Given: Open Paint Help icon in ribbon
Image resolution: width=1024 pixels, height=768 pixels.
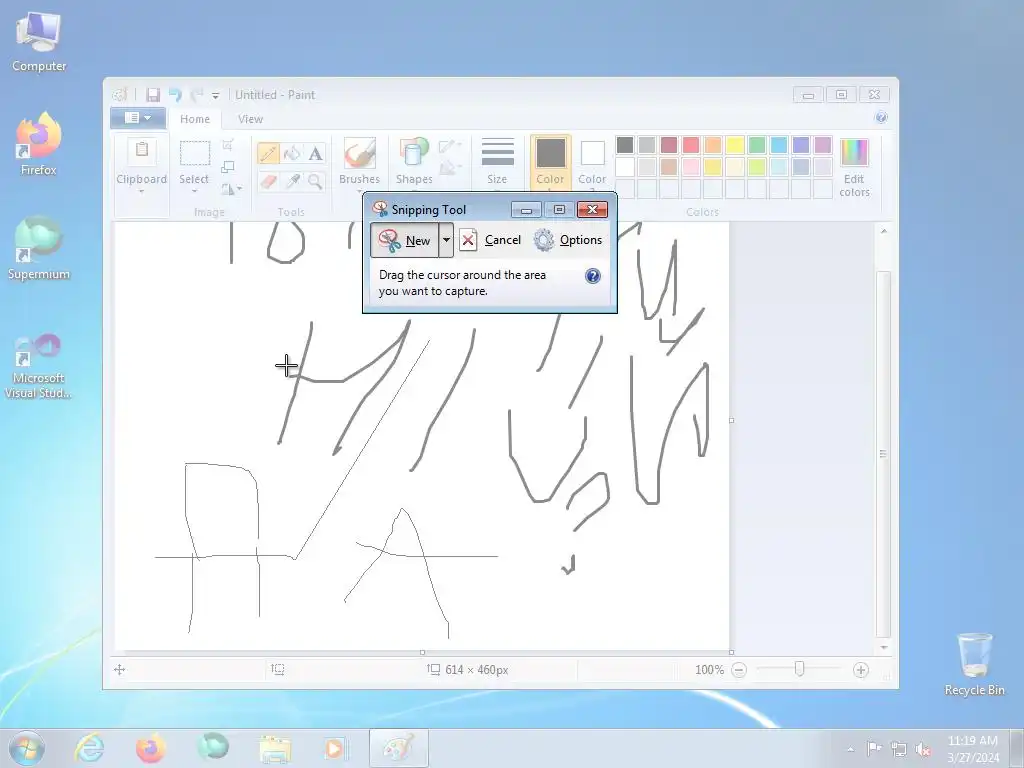Looking at the screenshot, I should pyautogui.click(x=881, y=118).
